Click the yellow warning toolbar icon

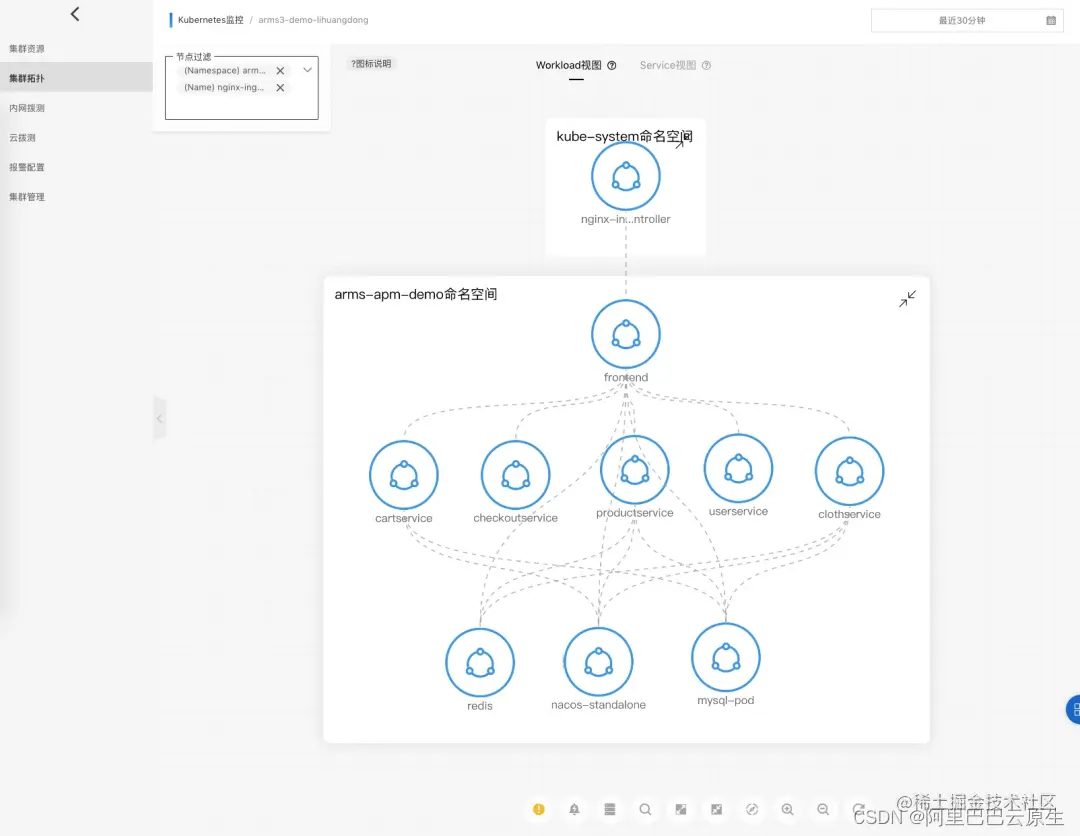539,809
